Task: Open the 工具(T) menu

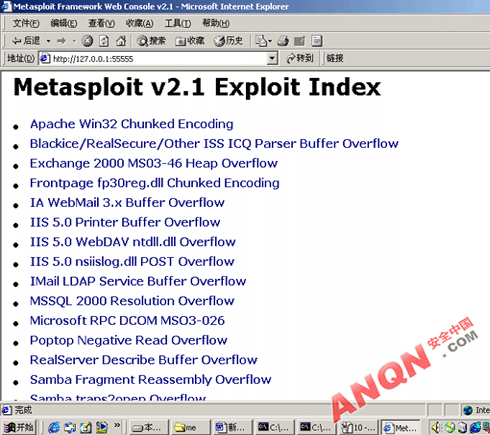Action: pos(178,23)
